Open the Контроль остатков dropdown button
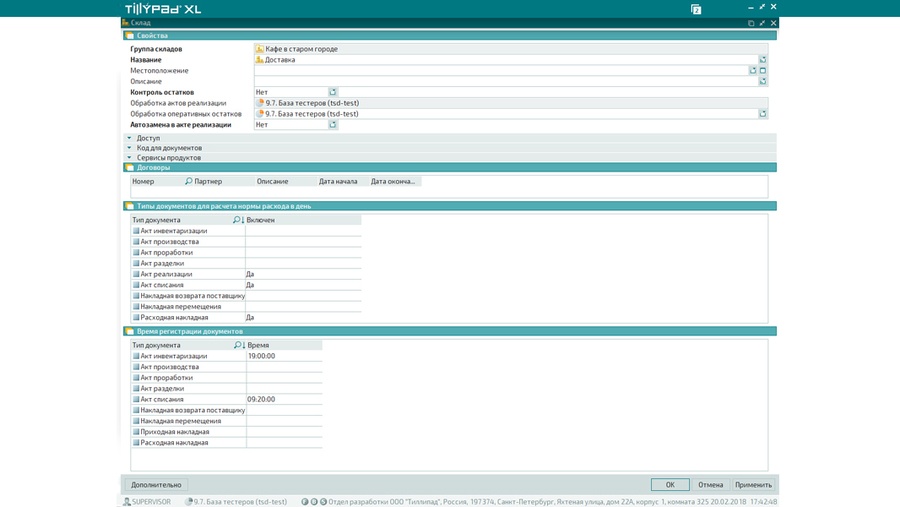This screenshot has width=900, height=507. [332, 92]
